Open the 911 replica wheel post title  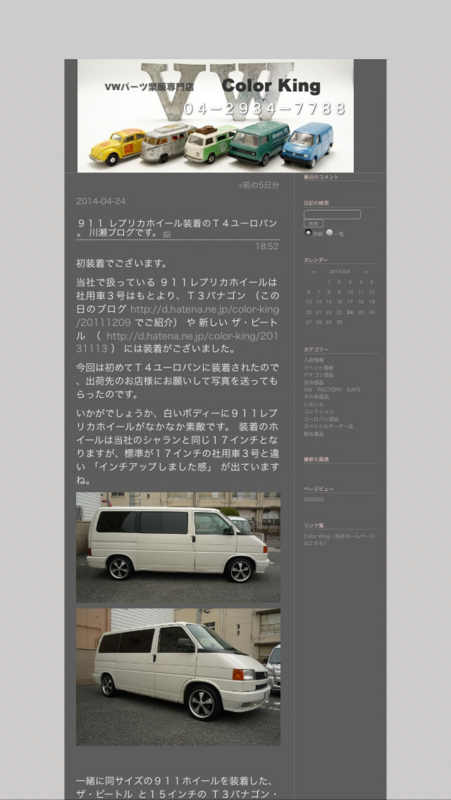pyautogui.click(x=177, y=228)
